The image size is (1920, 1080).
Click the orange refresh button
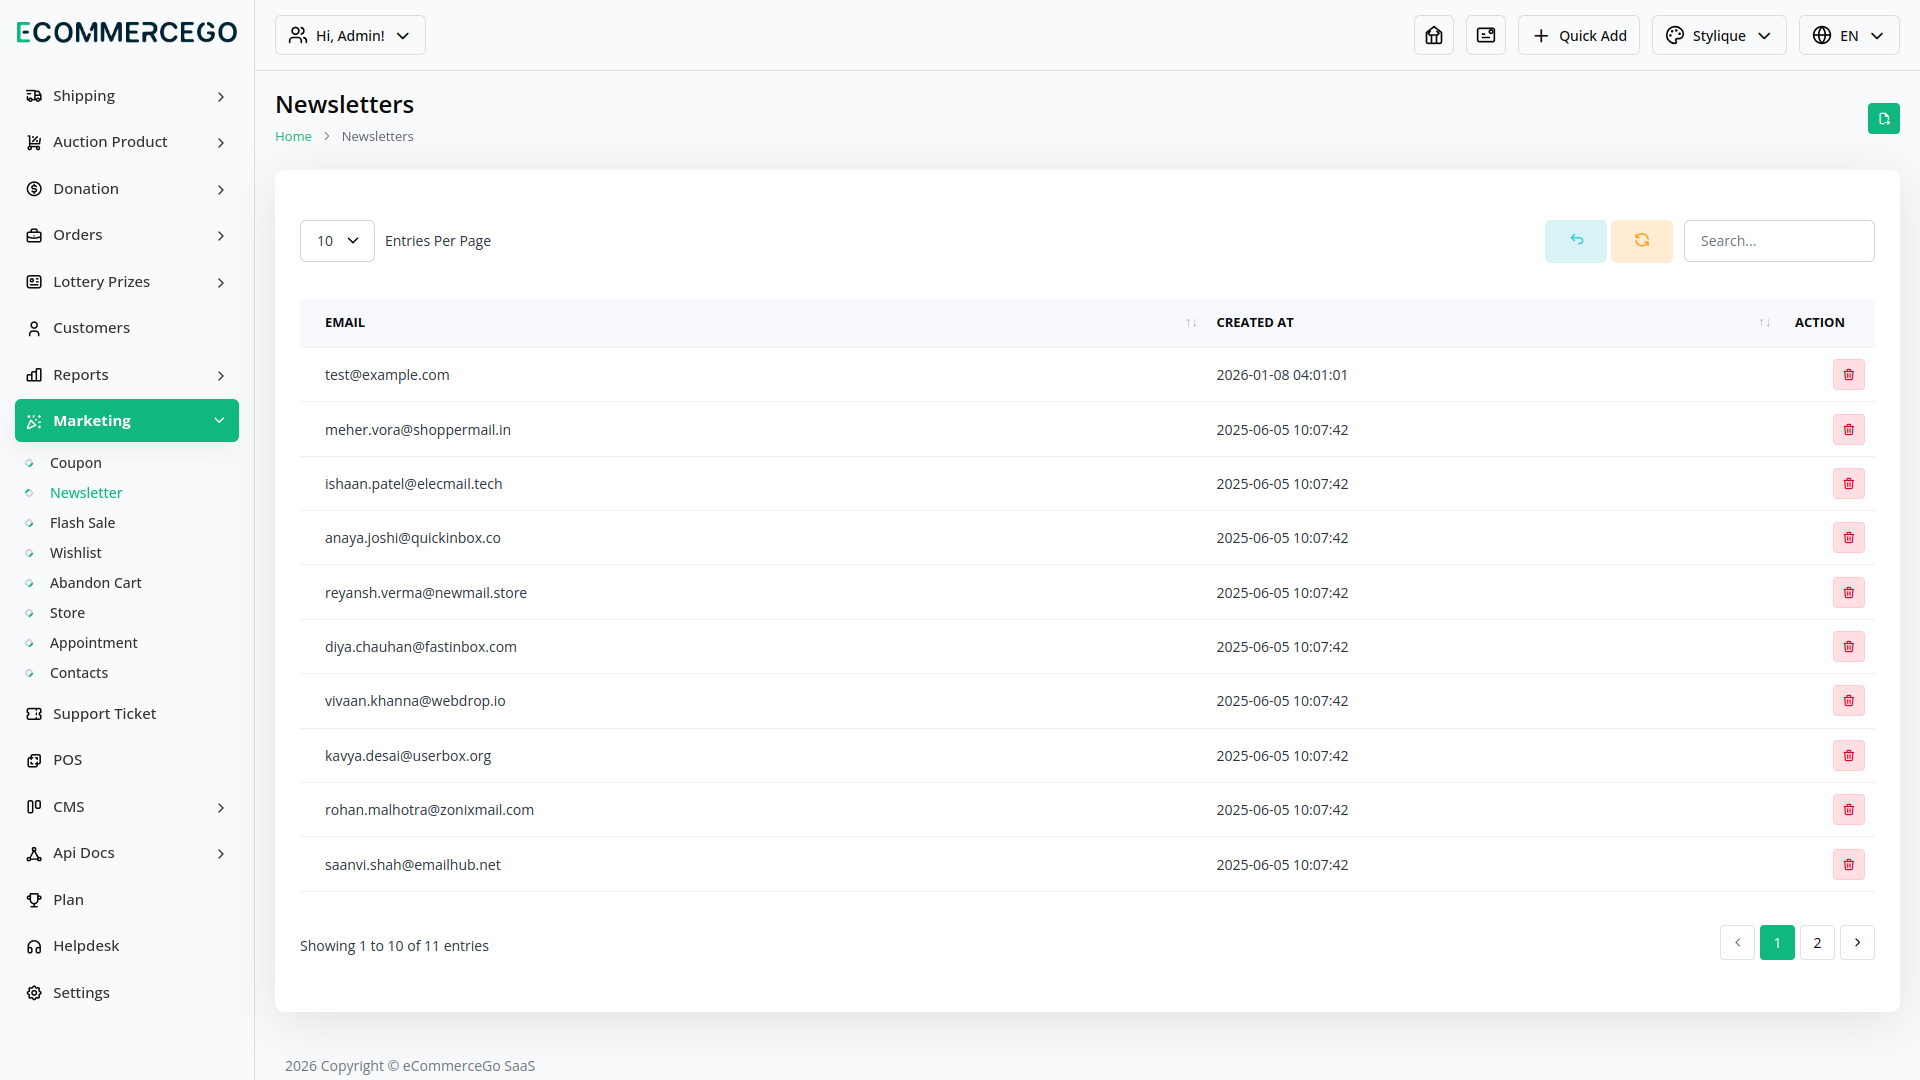point(1642,241)
